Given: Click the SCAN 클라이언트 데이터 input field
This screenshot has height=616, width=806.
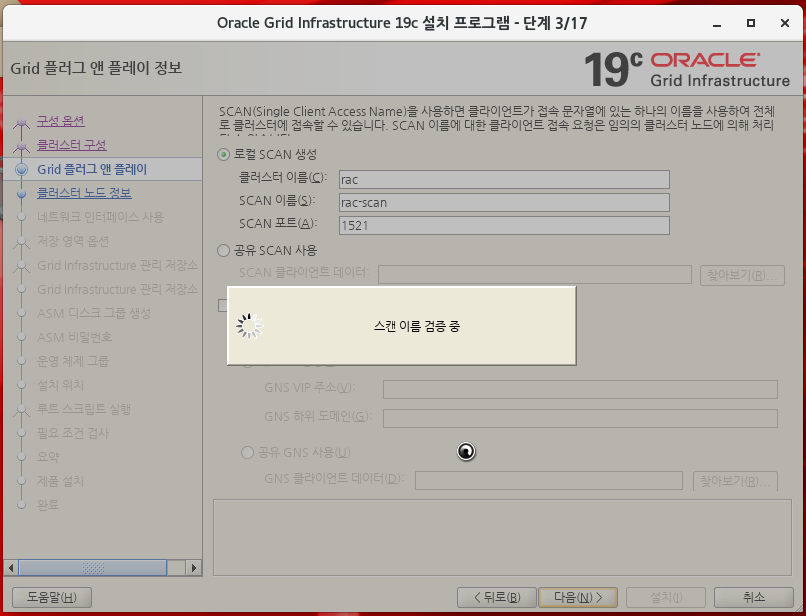Looking at the screenshot, I should pos(535,275).
